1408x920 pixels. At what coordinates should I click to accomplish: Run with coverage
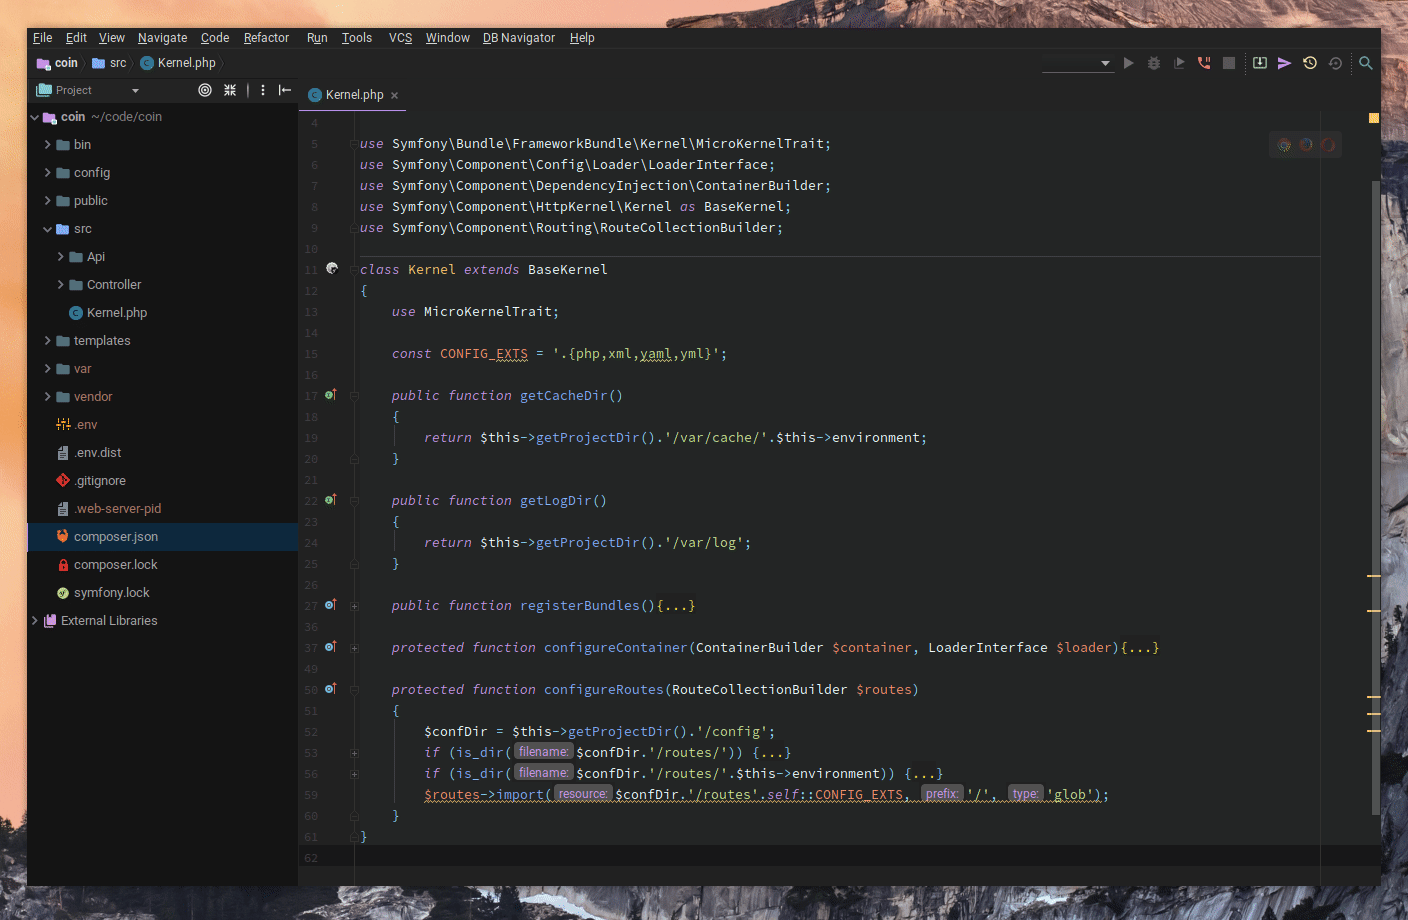[1178, 62]
